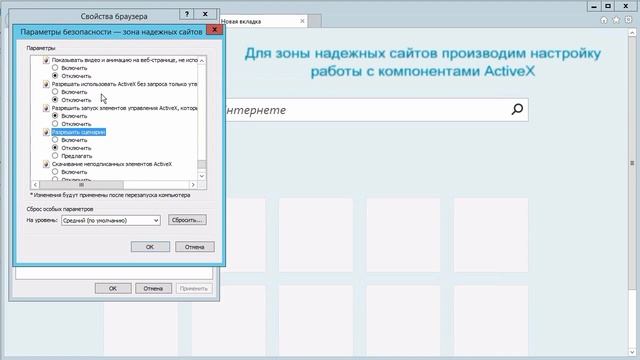Select 'Отключить' under 'Показывать видео и анимацию'
The width and height of the screenshot is (640, 360).
point(55,76)
